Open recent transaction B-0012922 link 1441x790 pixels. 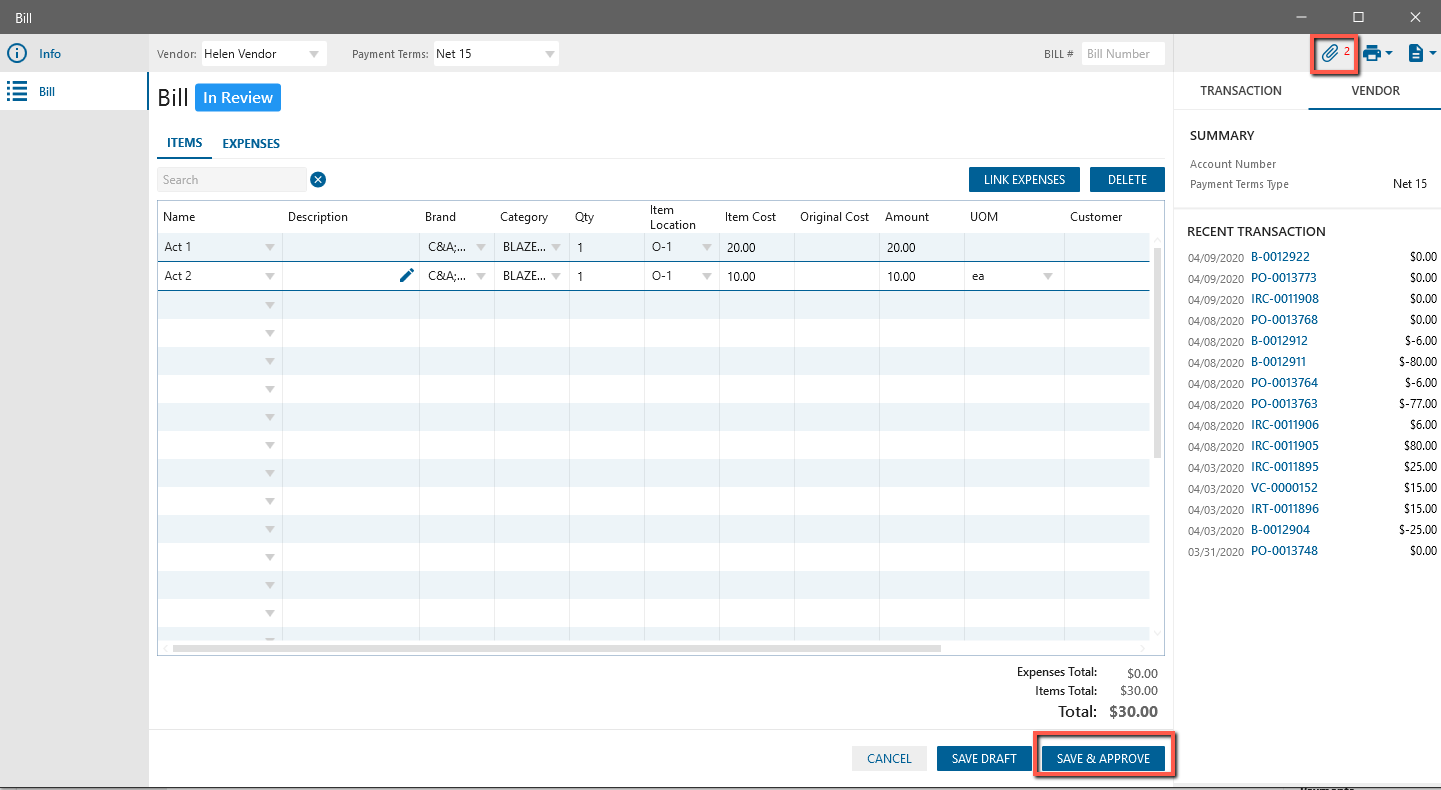pyautogui.click(x=1280, y=257)
